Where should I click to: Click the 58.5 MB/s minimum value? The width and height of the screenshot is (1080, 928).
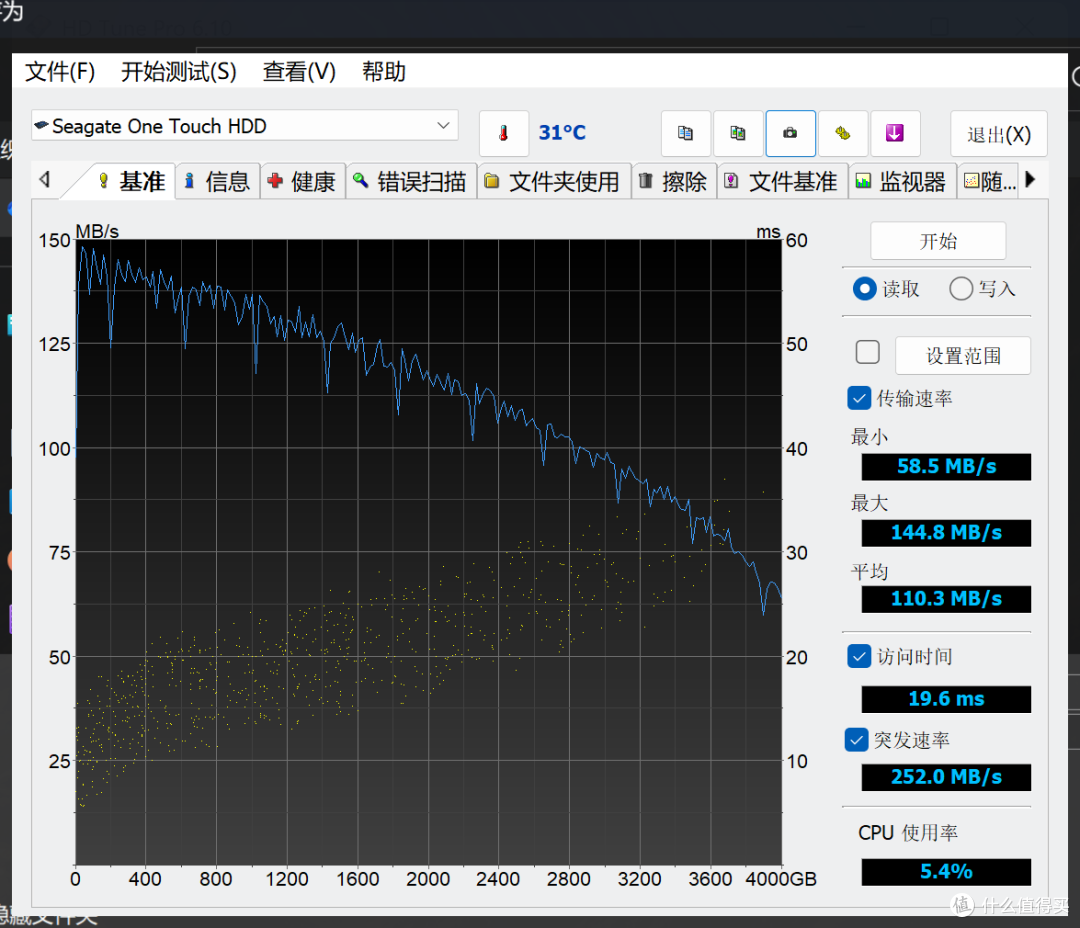click(x=946, y=466)
